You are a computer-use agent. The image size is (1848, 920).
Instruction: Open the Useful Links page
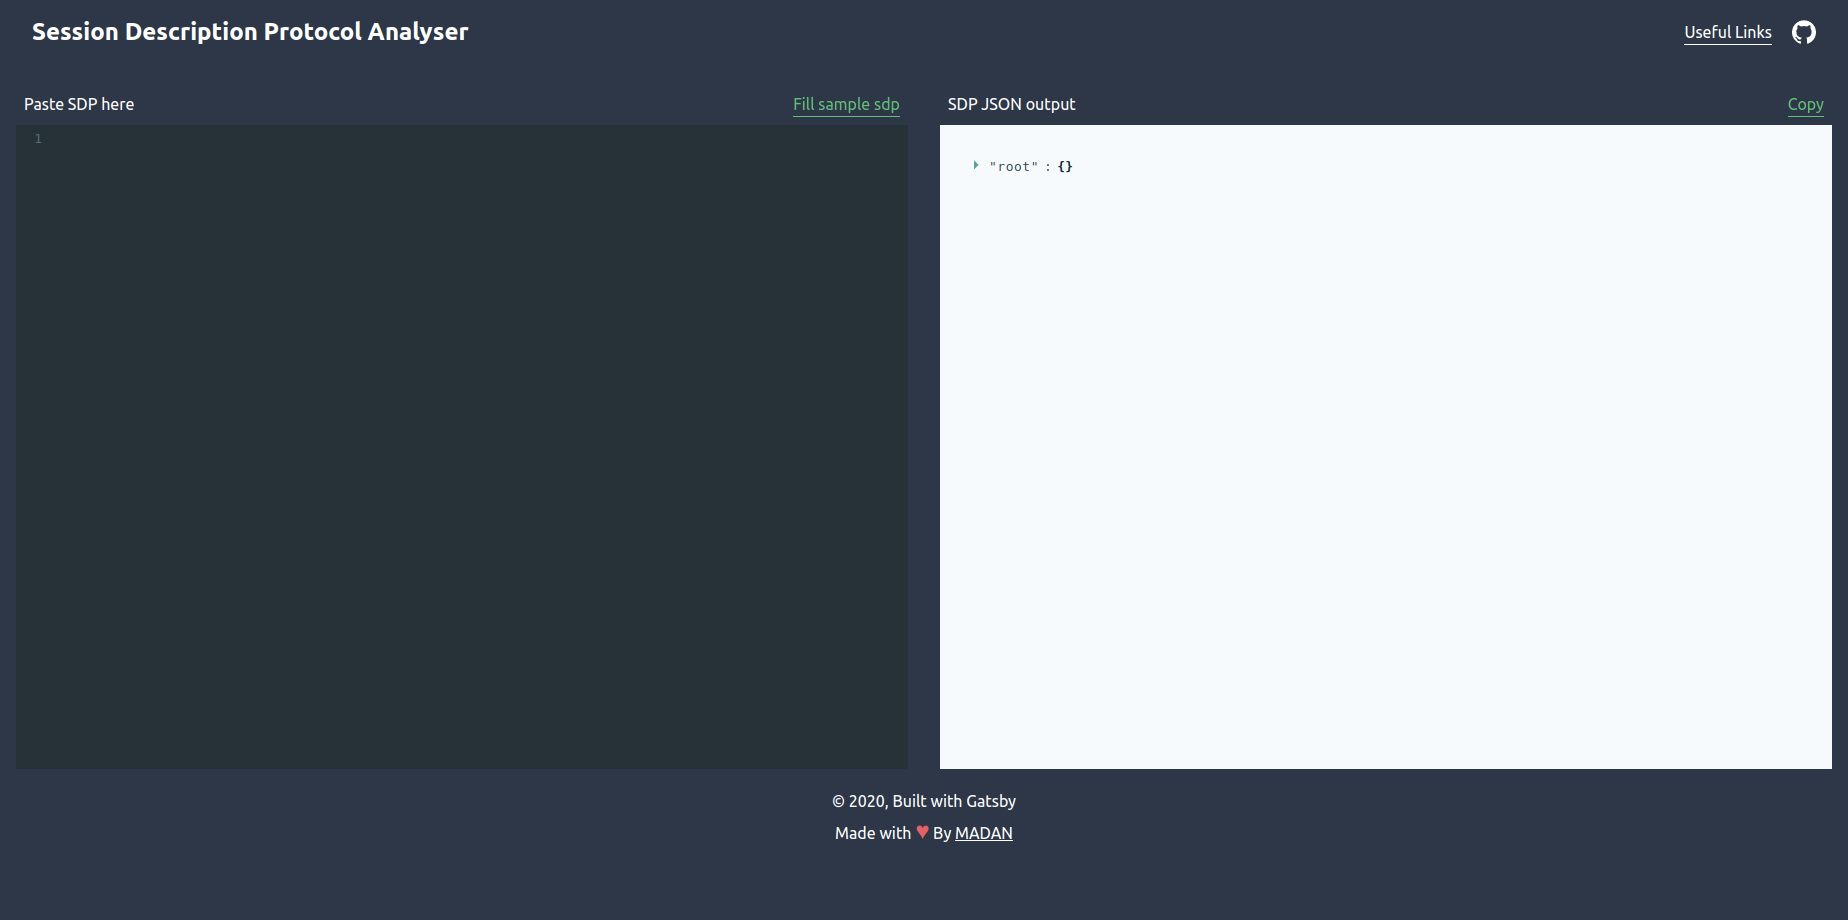tap(1727, 32)
